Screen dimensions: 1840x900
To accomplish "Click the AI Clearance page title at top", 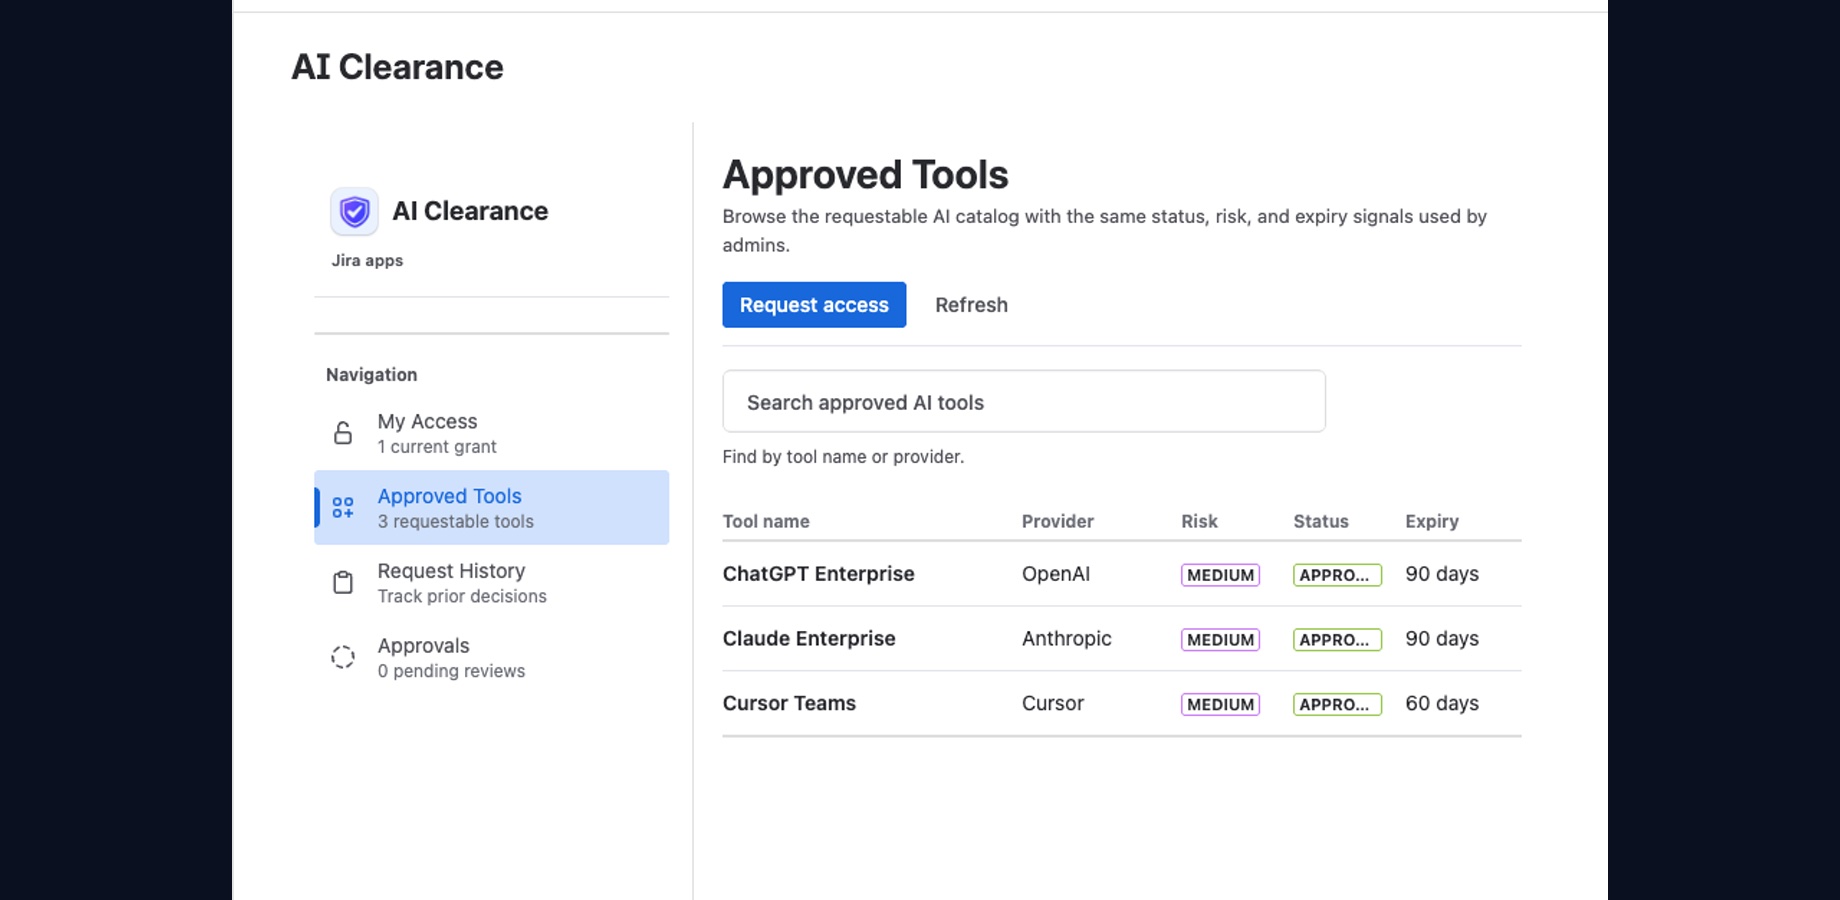I will (x=397, y=67).
